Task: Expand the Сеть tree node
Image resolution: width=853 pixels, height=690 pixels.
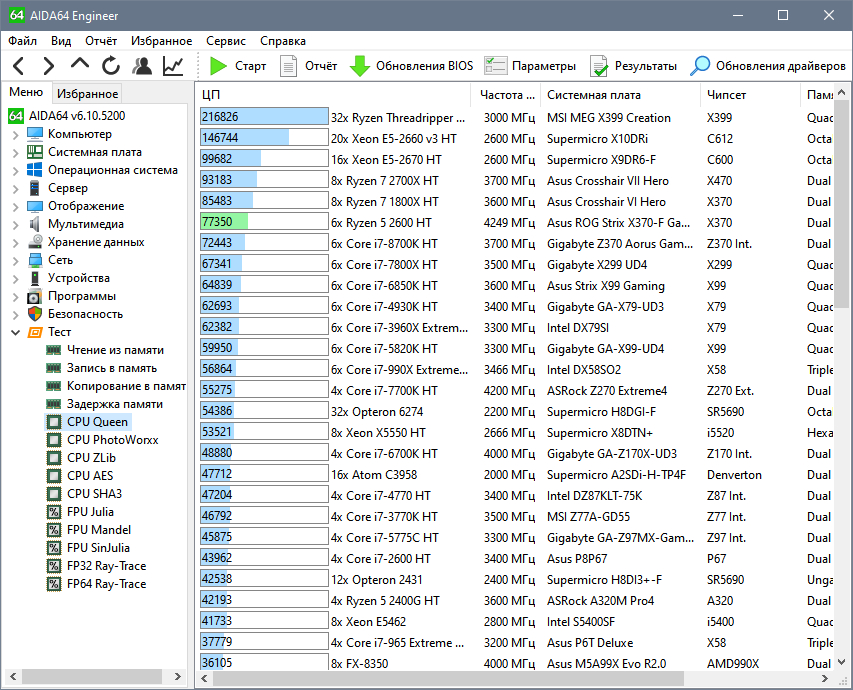Action: (x=16, y=260)
